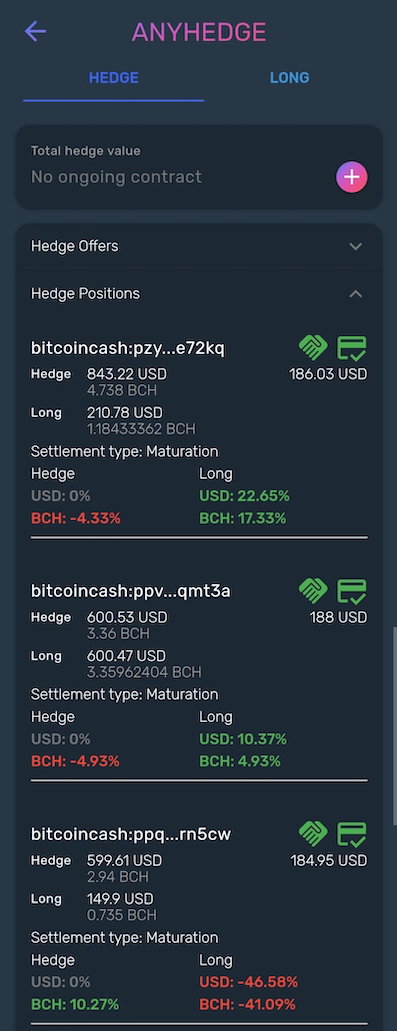The width and height of the screenshot is (397, 1031).
Task: Add new hedge contract with plus button
Action: pyautogui.click(x=352, y=177)
